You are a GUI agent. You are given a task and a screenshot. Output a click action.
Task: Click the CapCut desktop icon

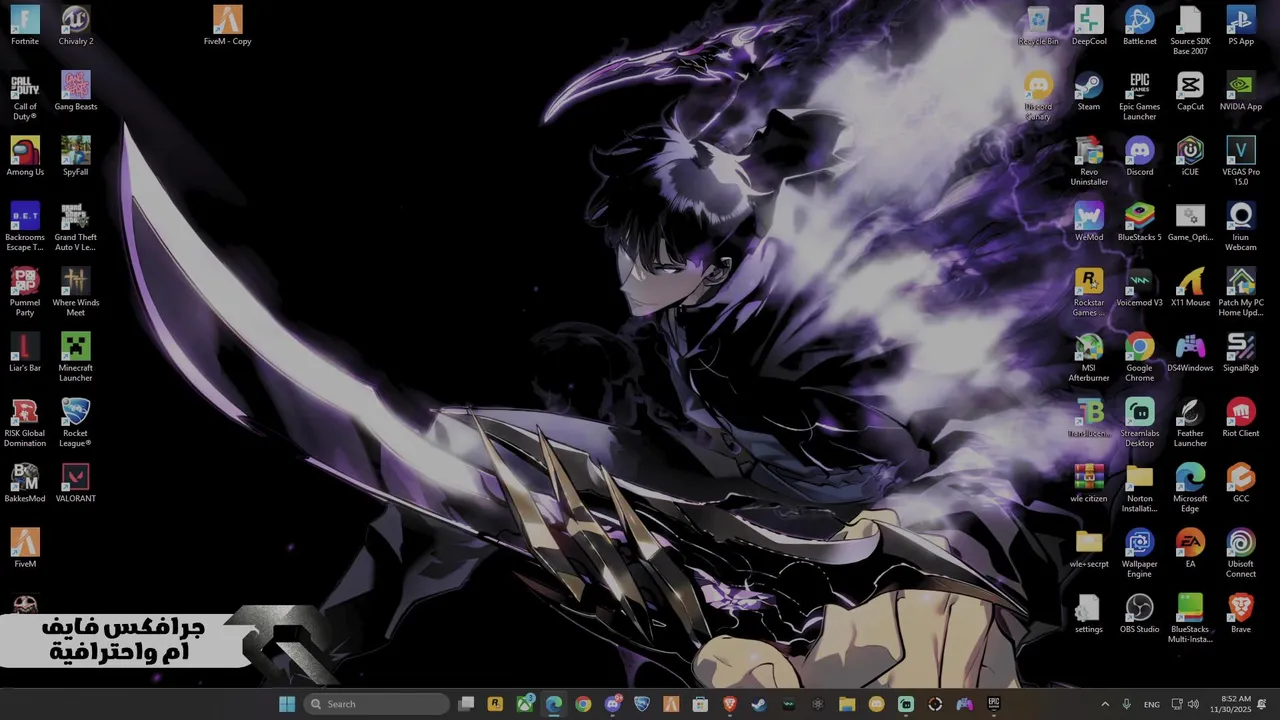[x=1190, y=91]
